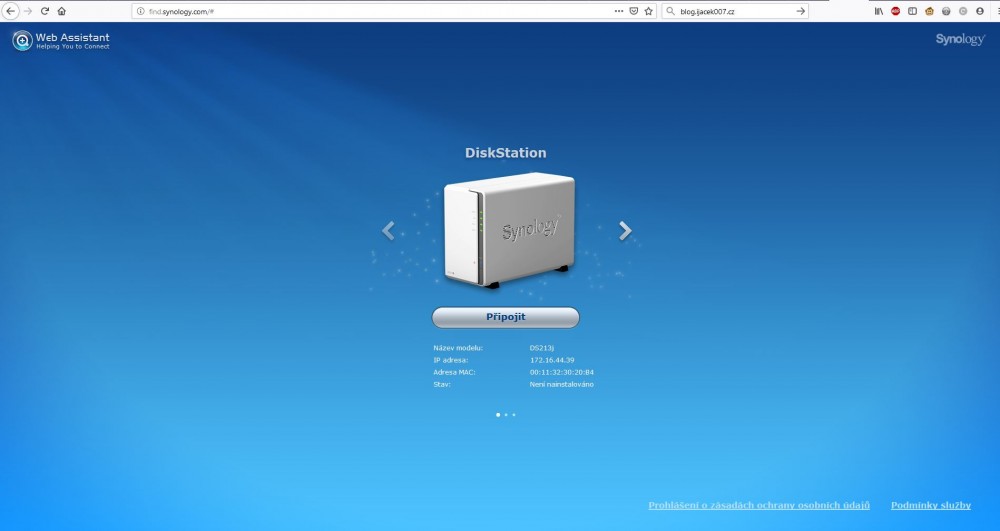This screenshot has width=1000, height=531.
Task: Bookmark this page with the star icon
Action: (648, 11)
